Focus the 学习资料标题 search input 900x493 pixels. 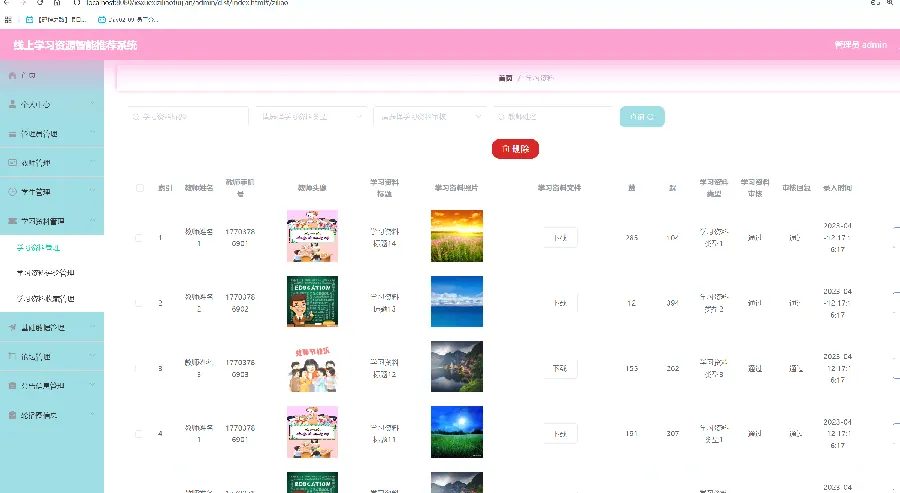coord(188,117)
